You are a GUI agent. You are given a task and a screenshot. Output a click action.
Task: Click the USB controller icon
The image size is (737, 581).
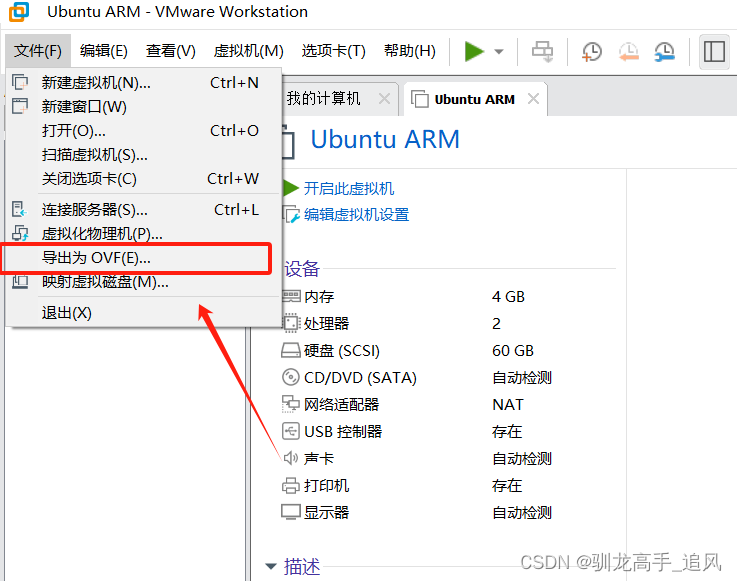[291, 431]
